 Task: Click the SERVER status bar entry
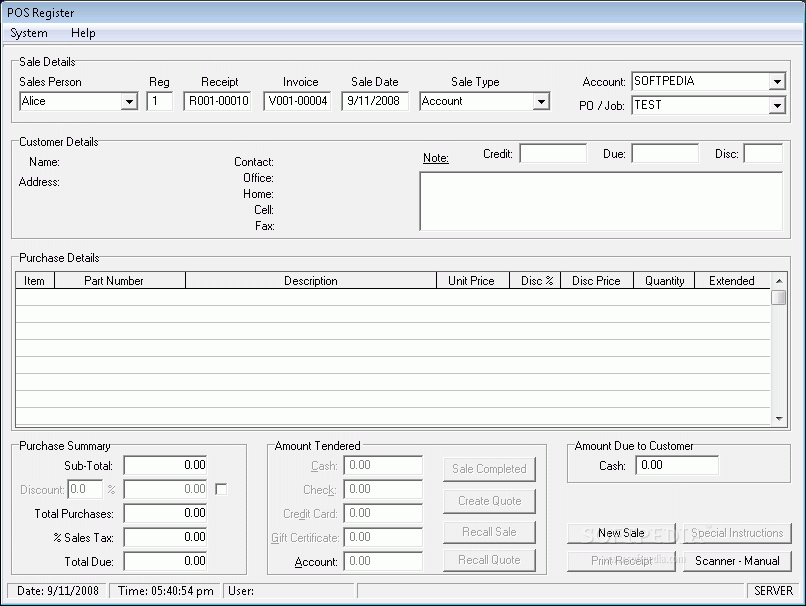[773, 591]
